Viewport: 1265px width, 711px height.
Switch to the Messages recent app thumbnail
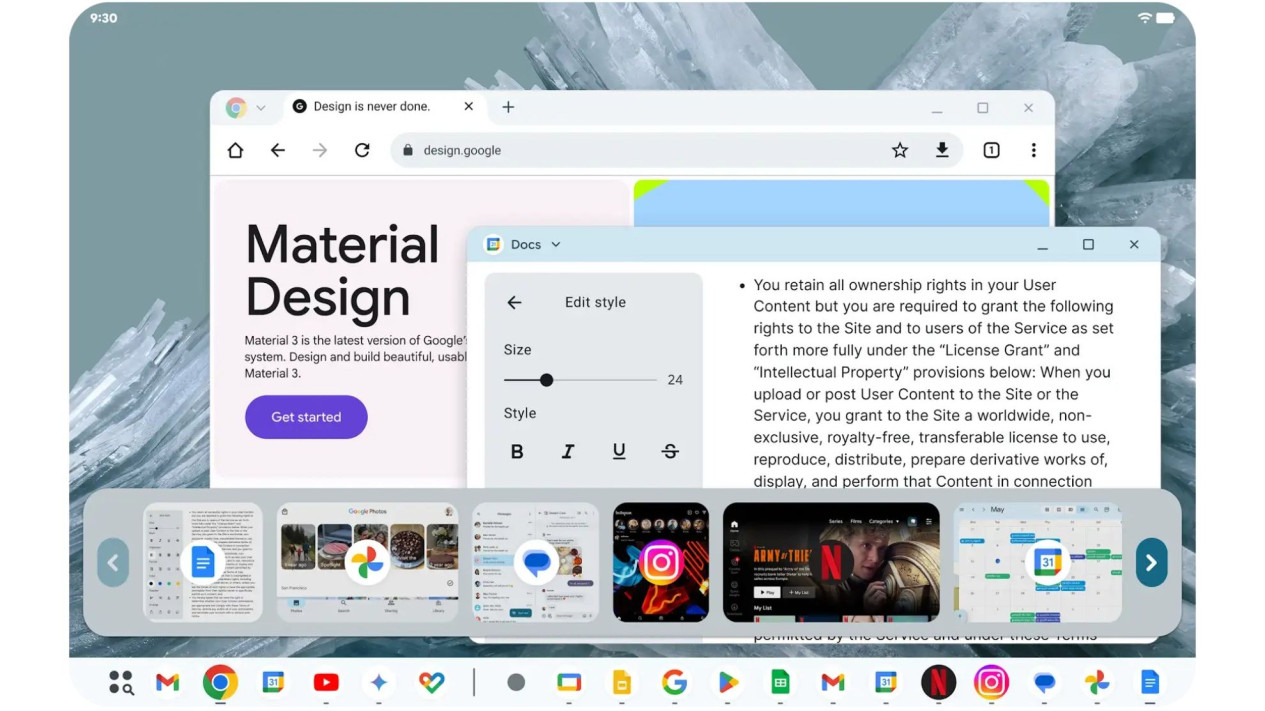(535, 562)
